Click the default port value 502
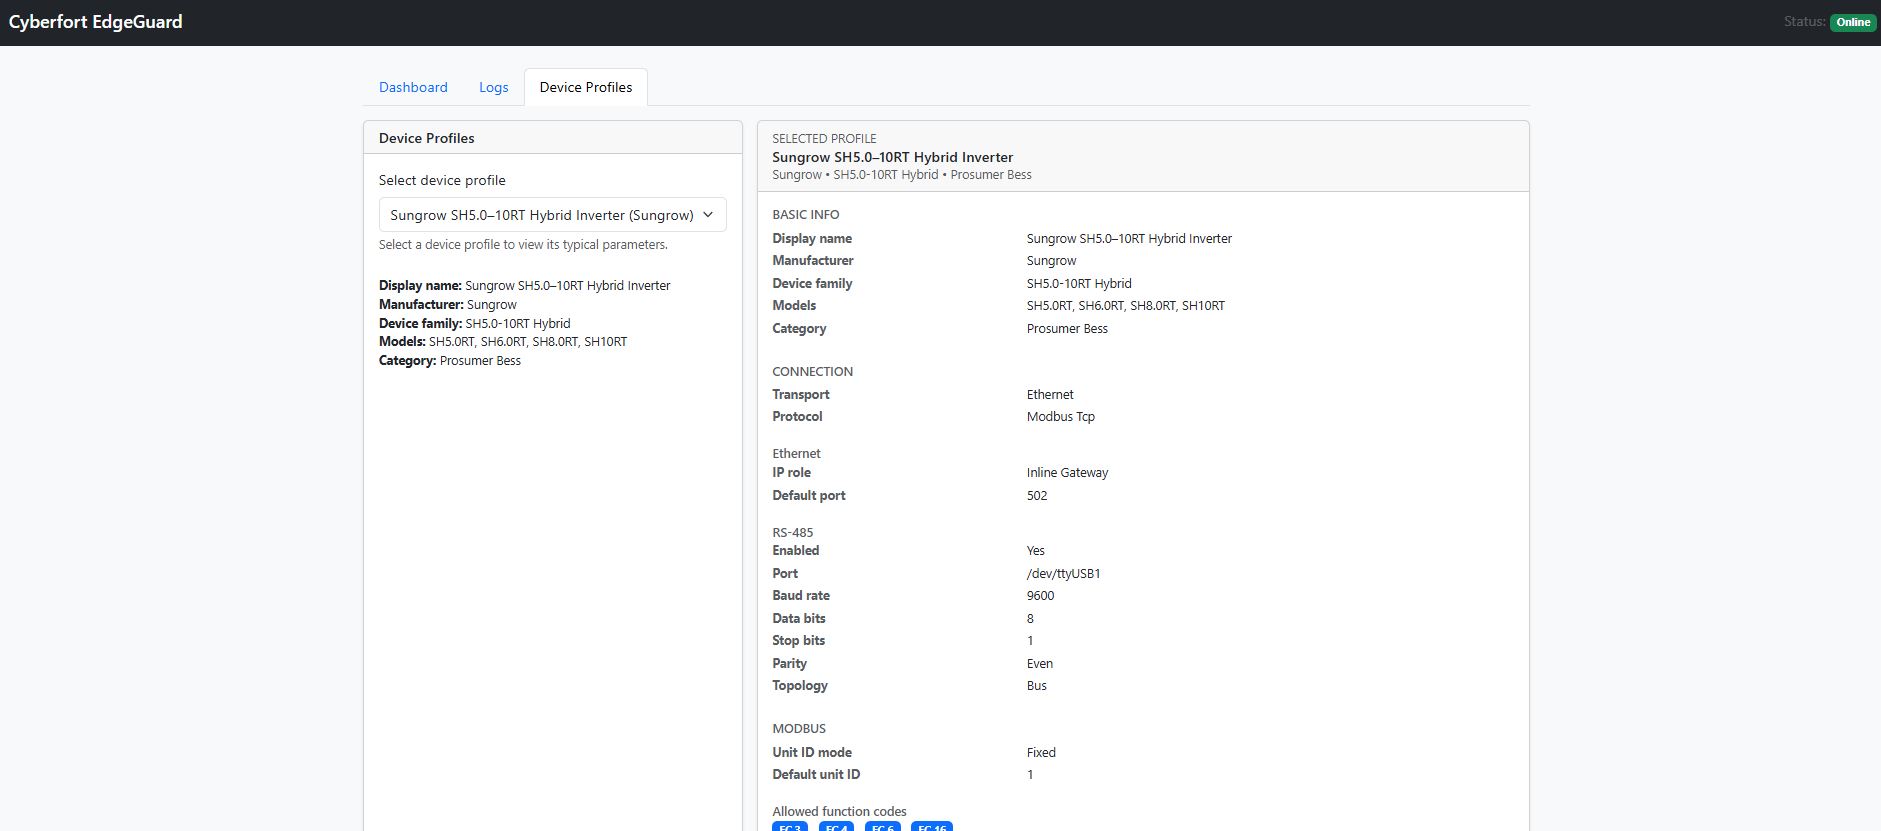Image resolution: width=1881 pixels, height=831 pixels. 1037,495
